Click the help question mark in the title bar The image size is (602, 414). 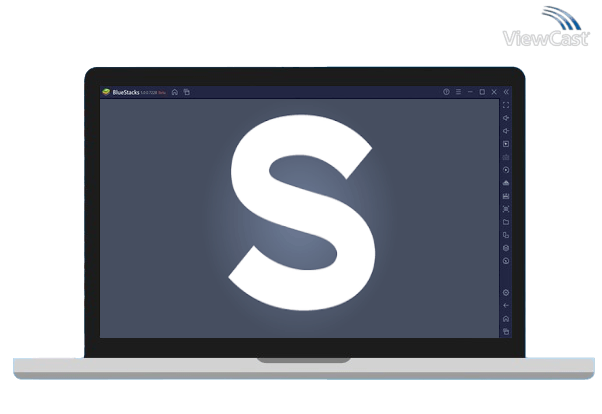pos(446,92)
